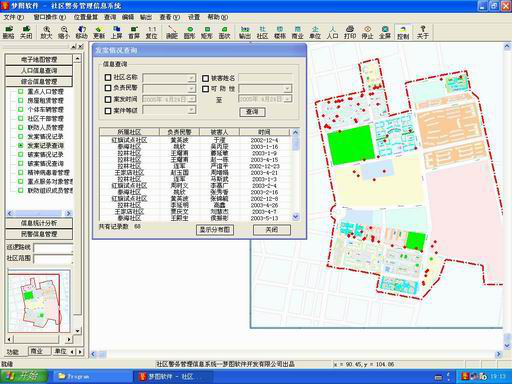The width and height of the screenshot is (512, 384).
Task: Click the 社区 toolbar icon
Action: click(262, 32)
